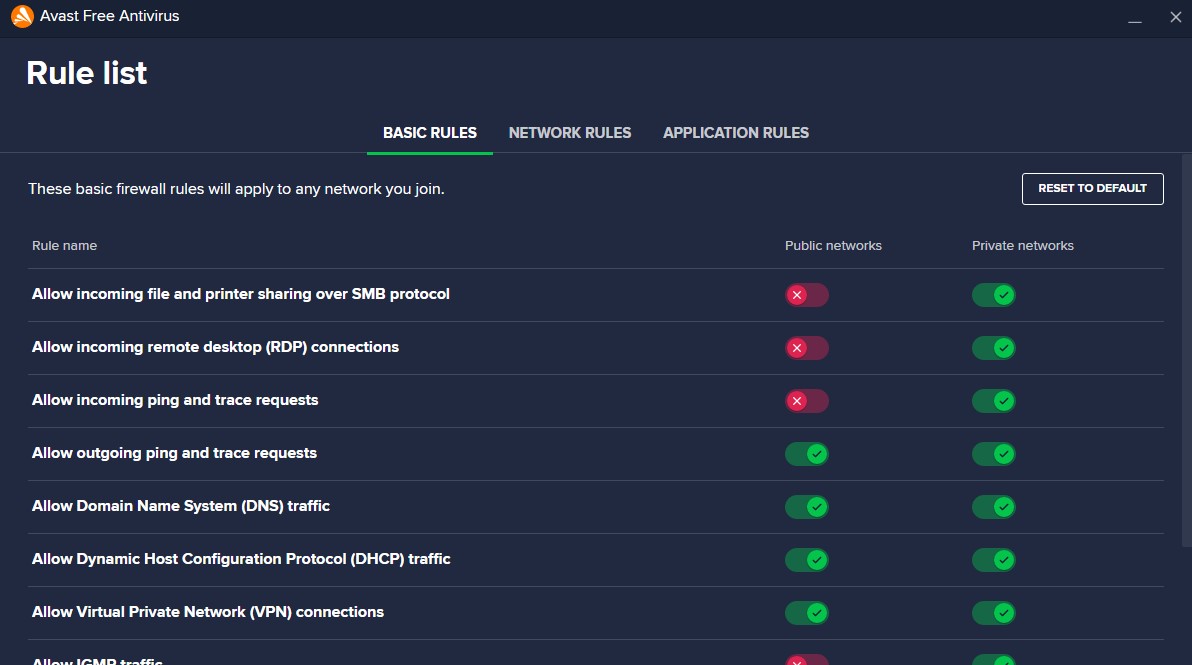Toggle DHCP traffic for private networks
The width and height of the screenshot is (1192, 665).
[994, 560]
